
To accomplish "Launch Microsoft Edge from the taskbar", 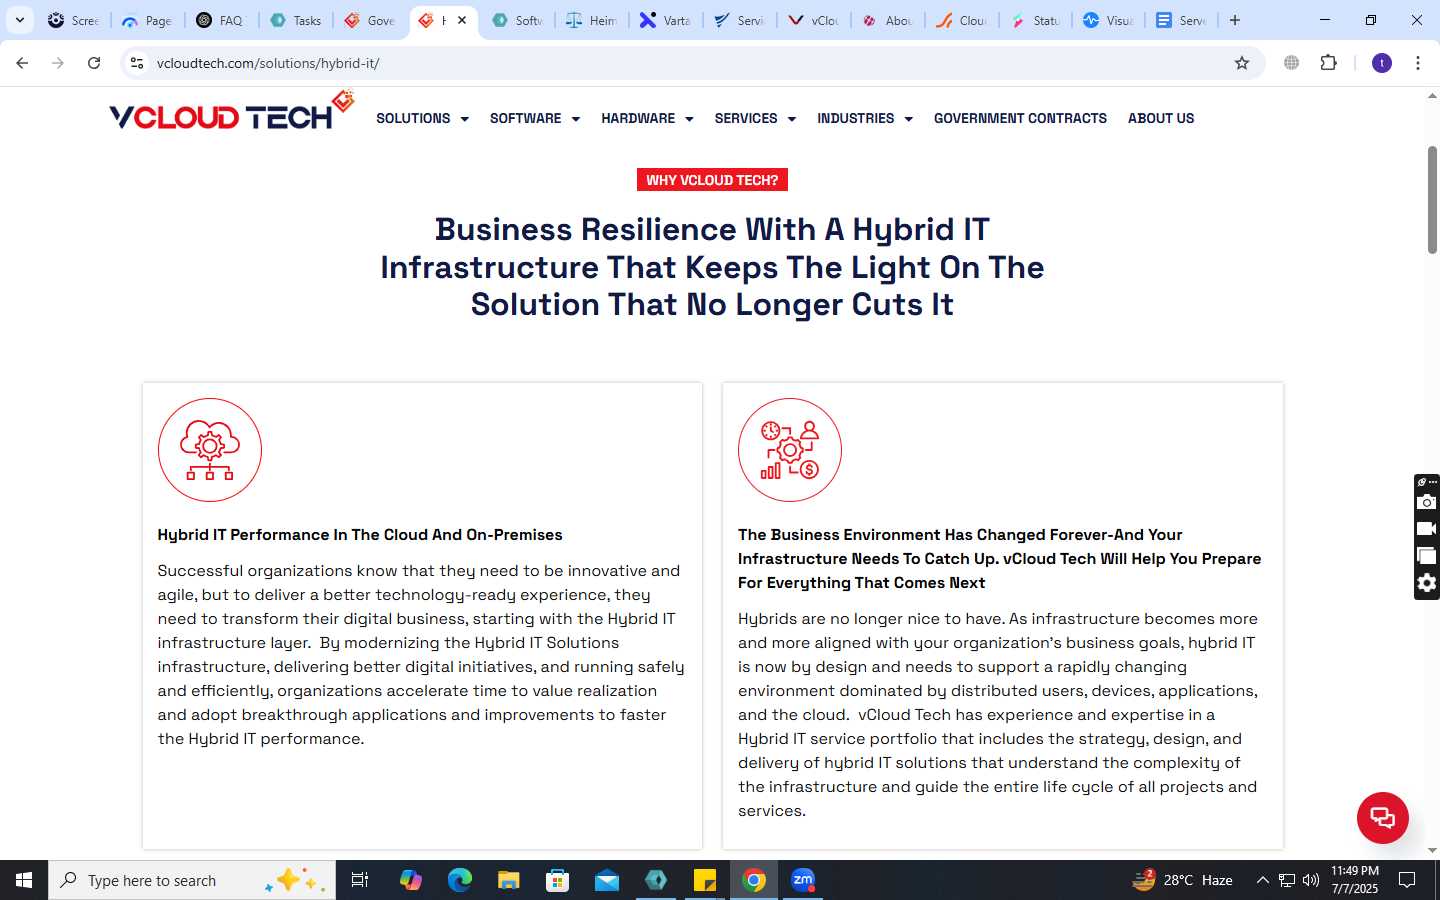I will pos(460,880).
